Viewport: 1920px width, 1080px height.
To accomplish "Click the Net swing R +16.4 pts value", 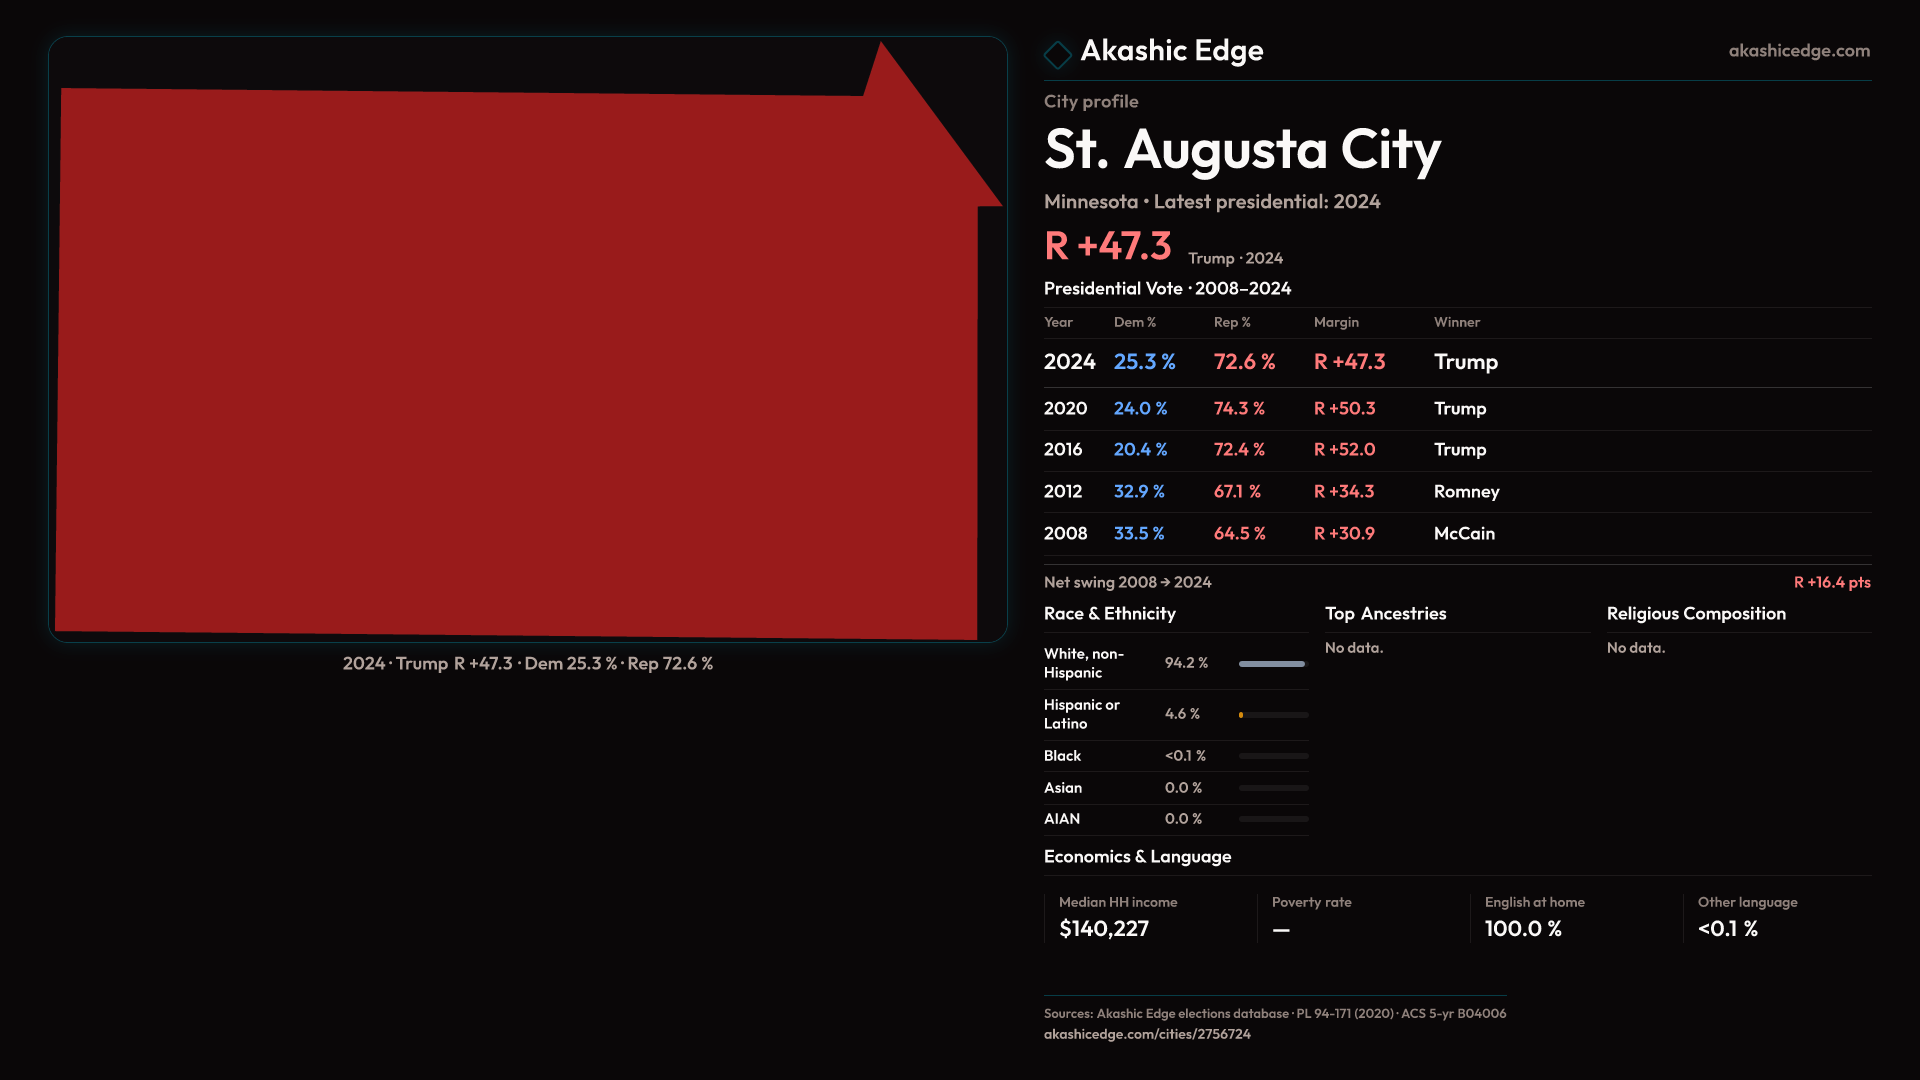I will click(x=1831, y=582).
